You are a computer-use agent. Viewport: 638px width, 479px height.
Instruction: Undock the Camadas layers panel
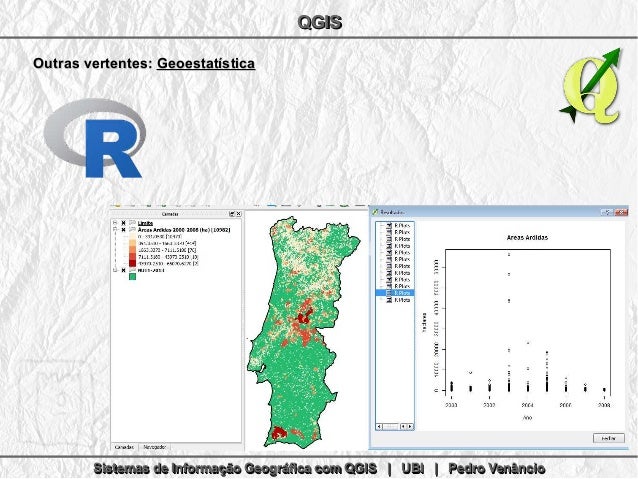click(x=232, y=214)
